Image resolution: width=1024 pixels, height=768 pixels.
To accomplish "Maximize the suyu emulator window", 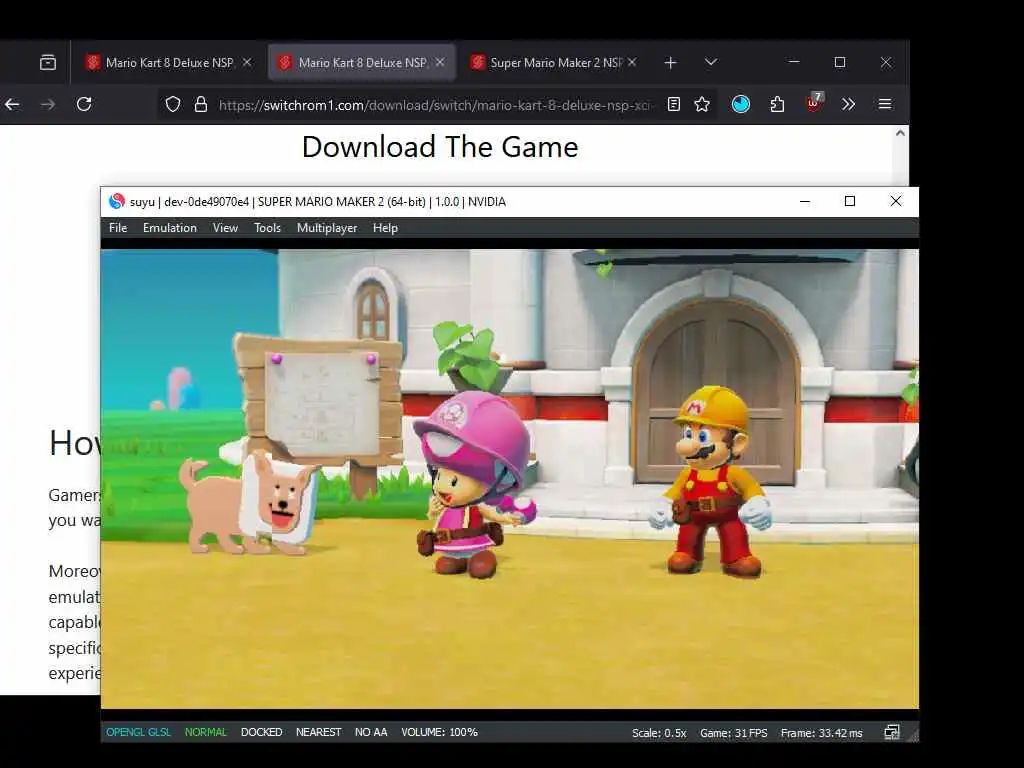I will click(850, 201).
